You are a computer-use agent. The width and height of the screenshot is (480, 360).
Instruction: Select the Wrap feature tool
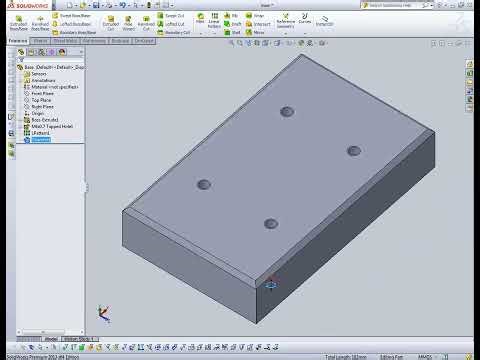[255, 16]
